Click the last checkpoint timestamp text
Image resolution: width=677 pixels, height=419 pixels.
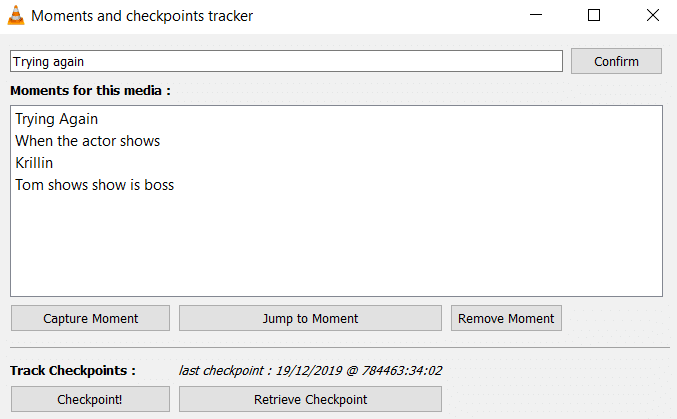click(x=310, y=370)
